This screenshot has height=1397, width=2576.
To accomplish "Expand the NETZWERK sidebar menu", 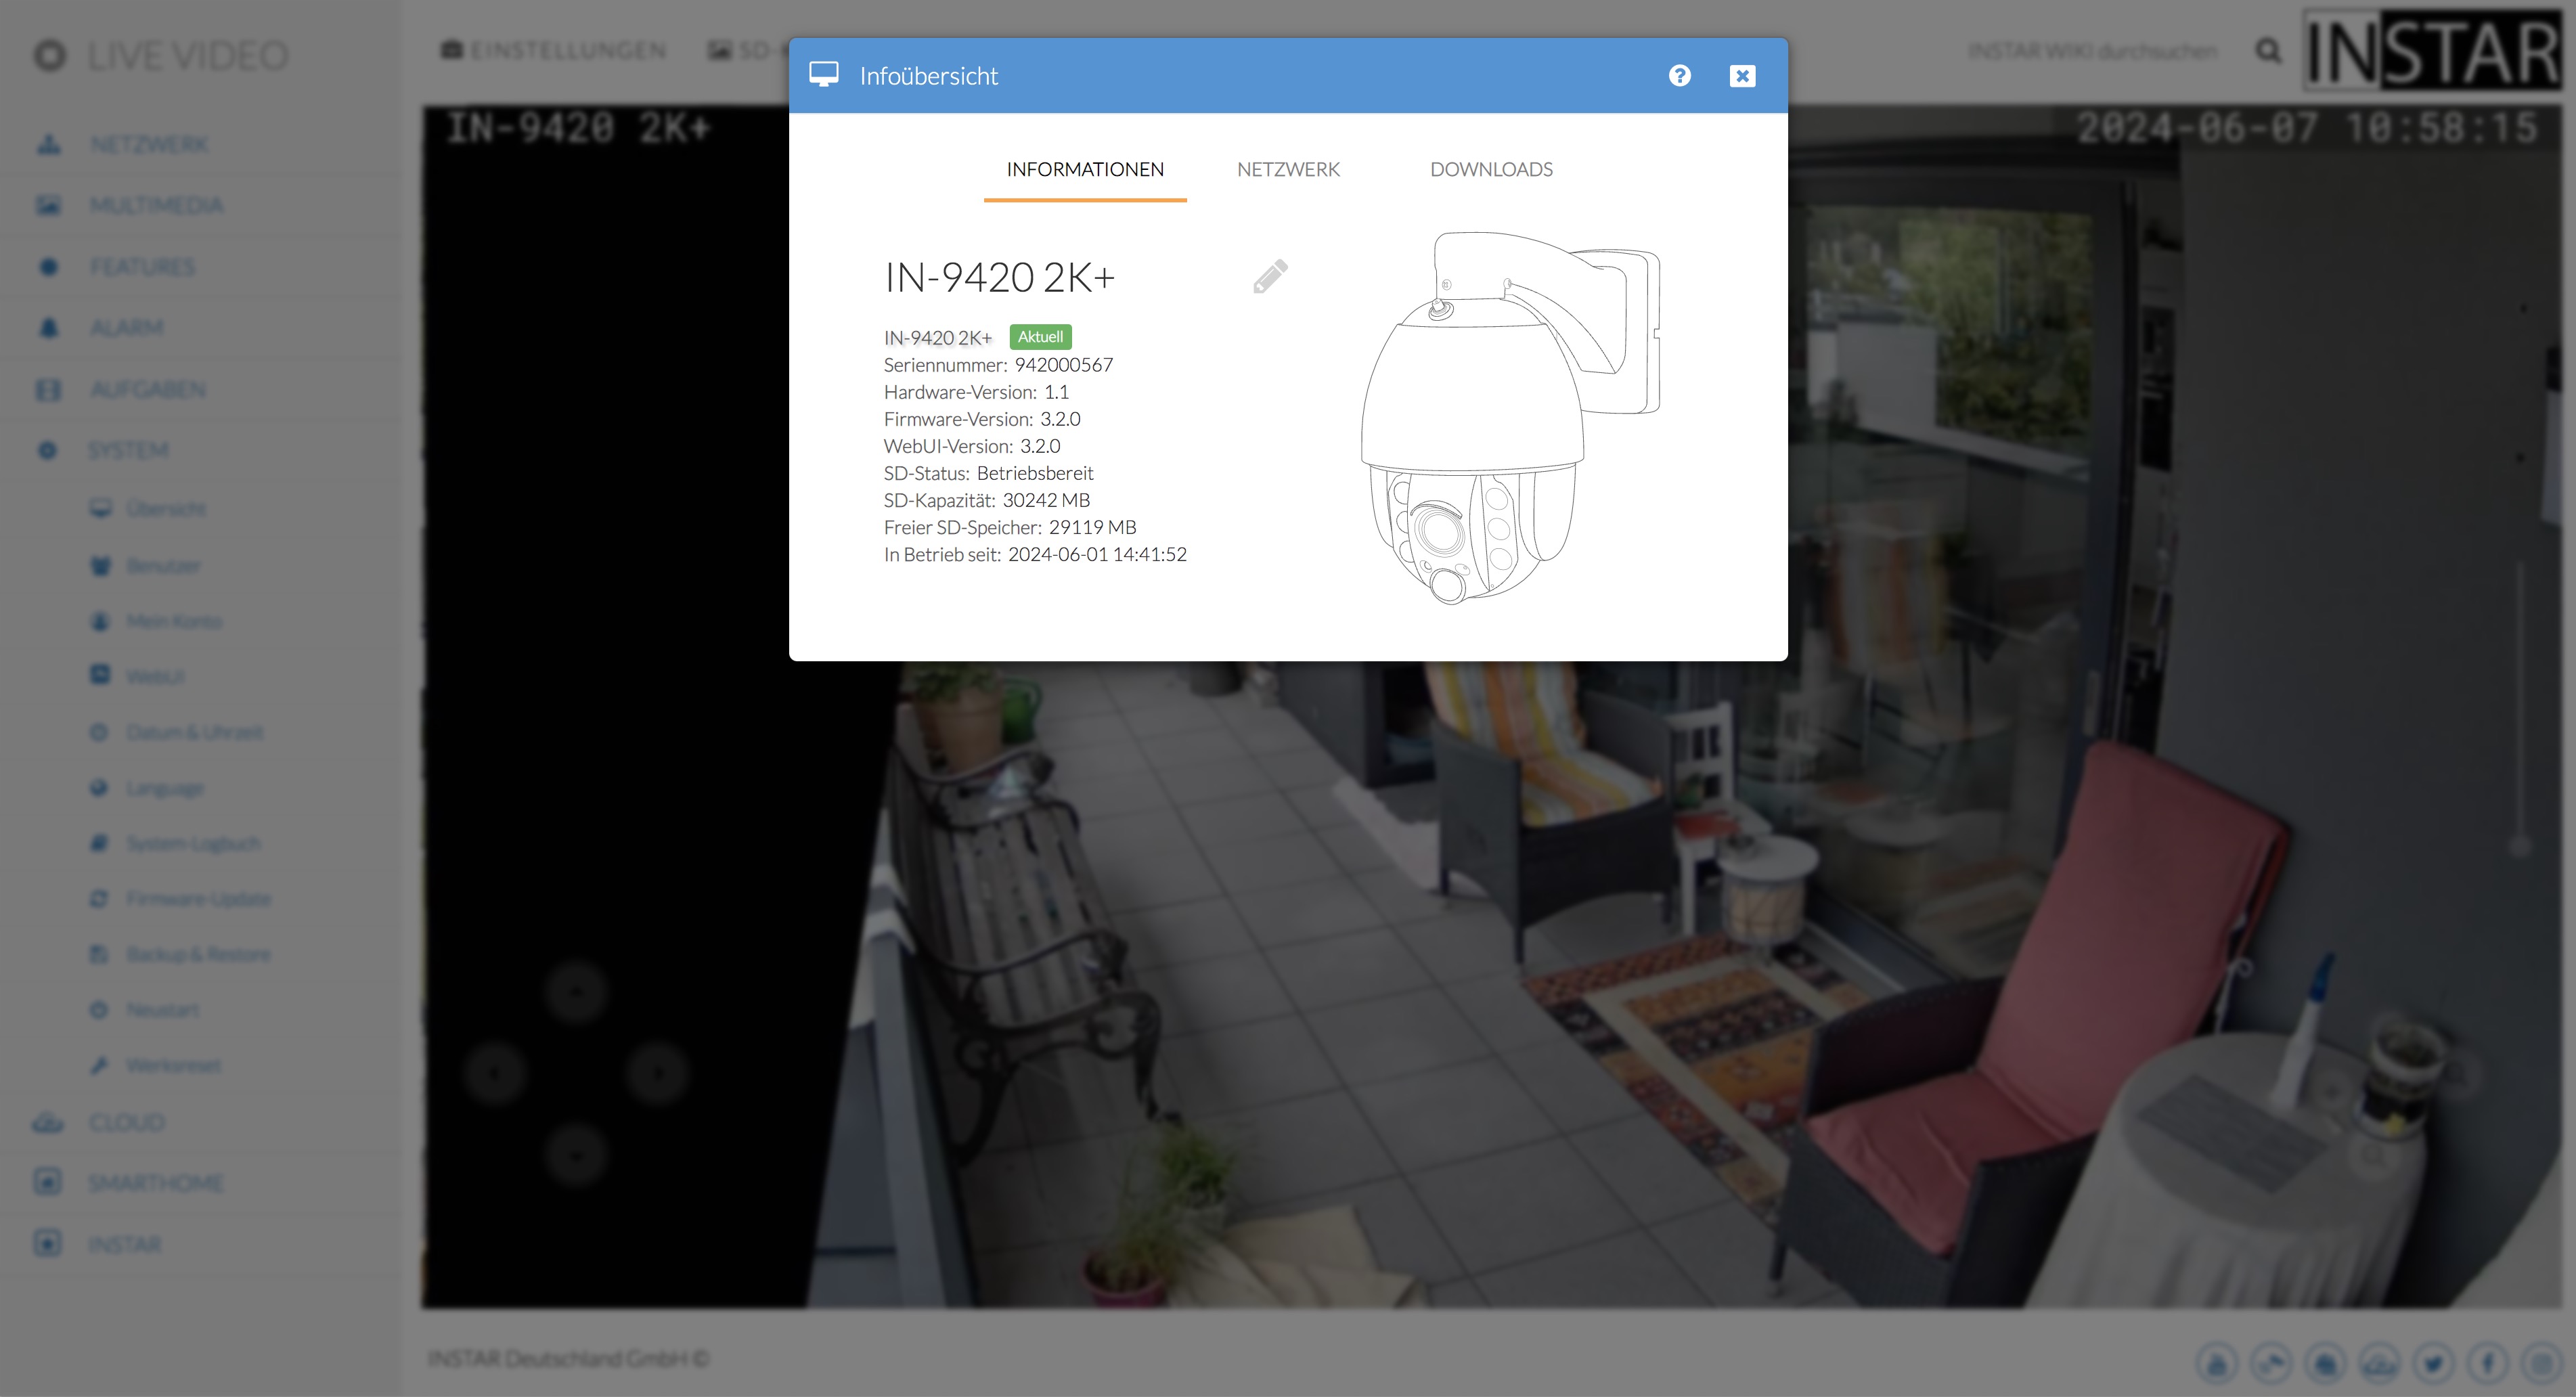I will tap(149, 145).
